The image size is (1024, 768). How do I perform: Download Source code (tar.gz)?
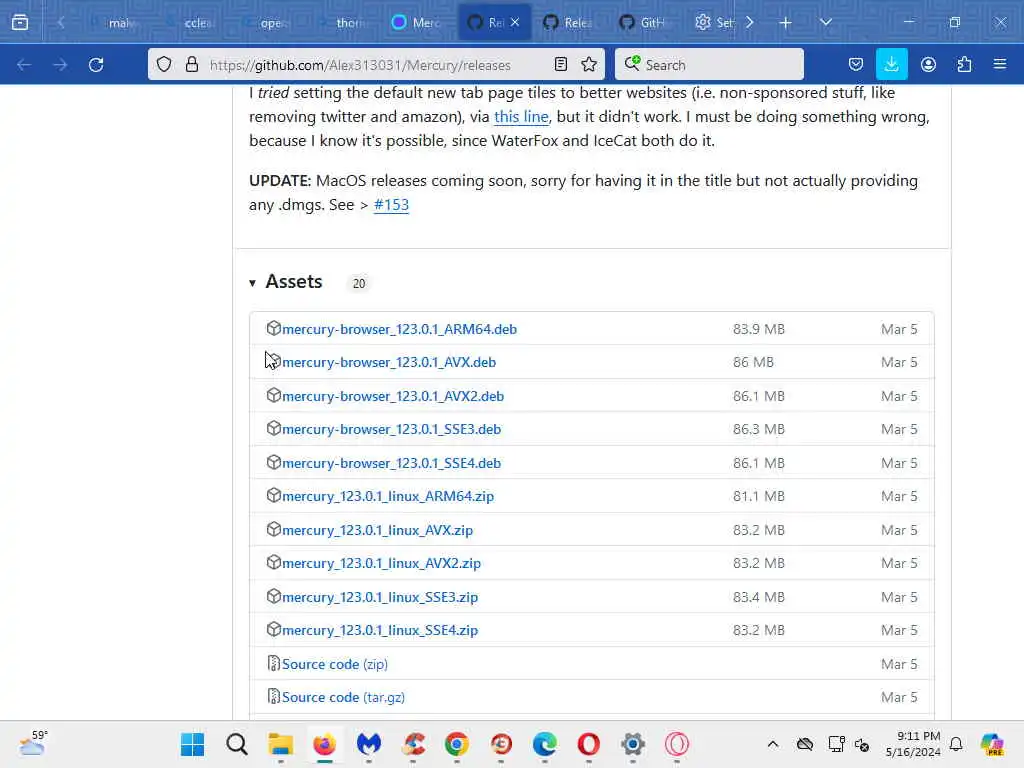(343, 697)
